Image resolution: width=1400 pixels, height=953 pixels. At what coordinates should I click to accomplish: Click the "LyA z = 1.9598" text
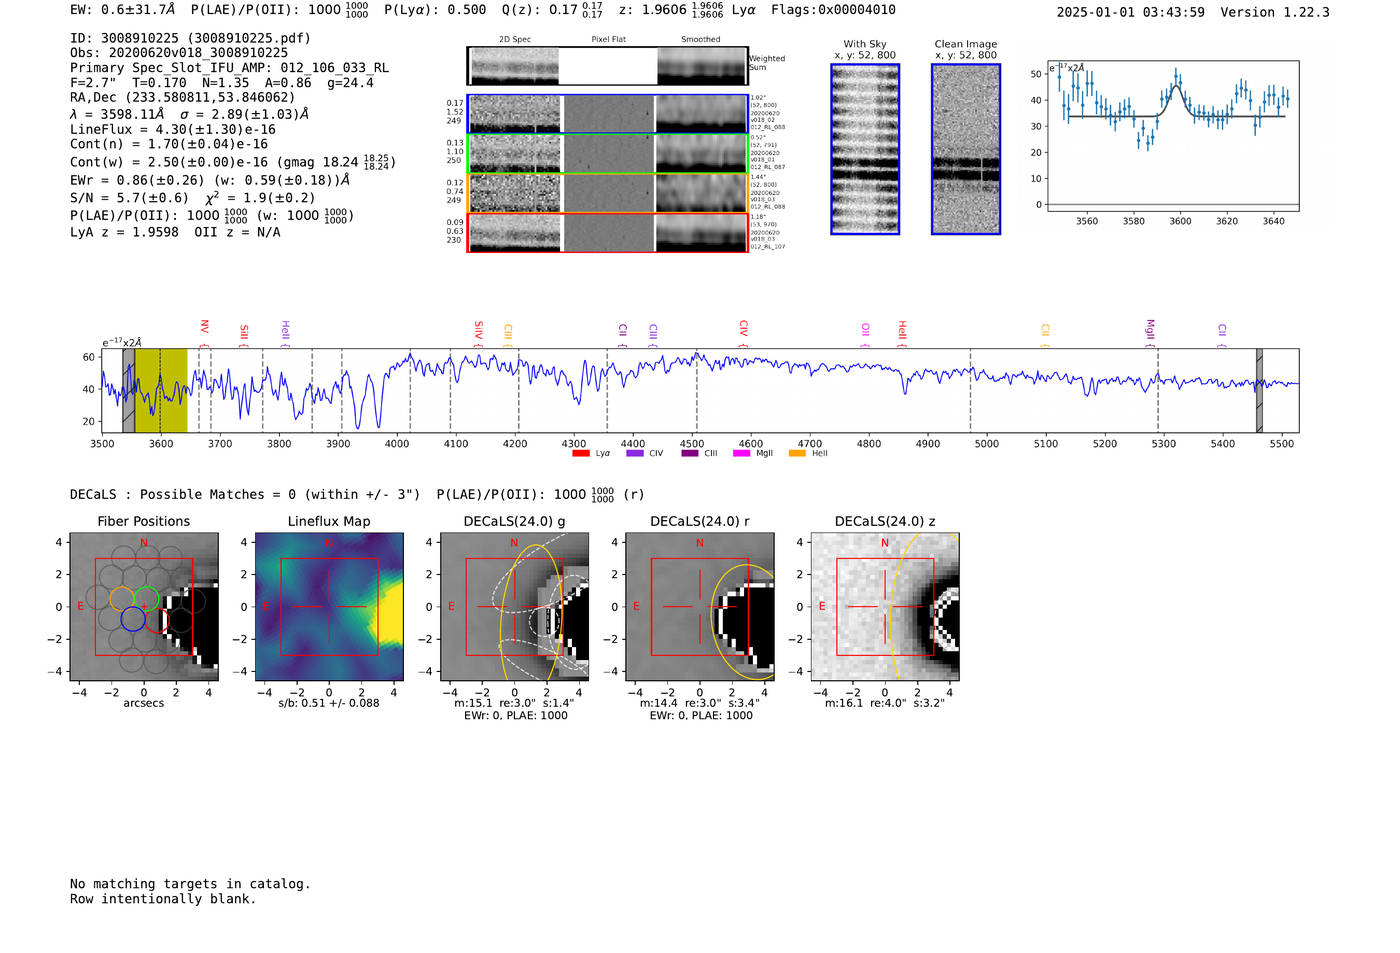pos(124,232)
